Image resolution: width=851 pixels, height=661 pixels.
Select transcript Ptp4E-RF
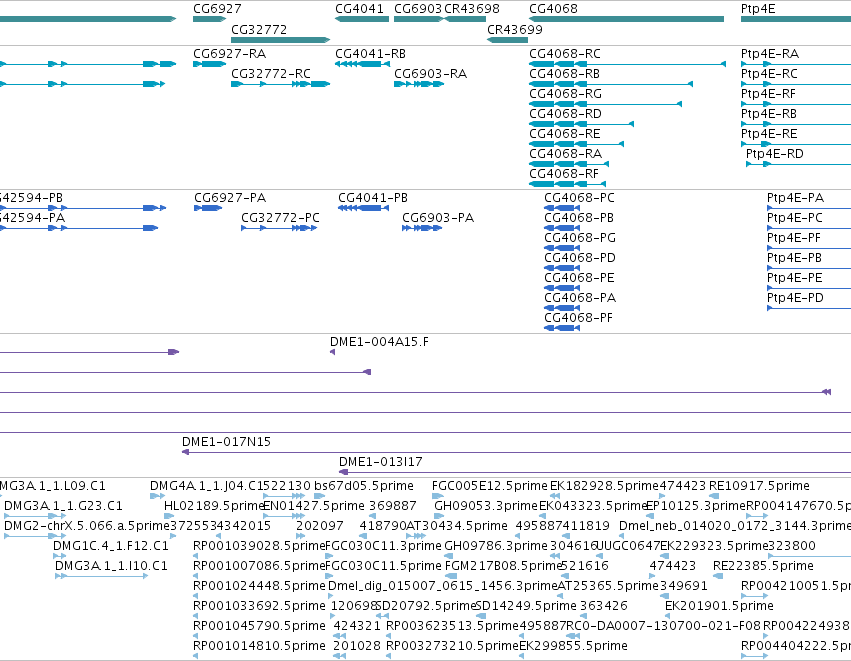click(796, 104)
